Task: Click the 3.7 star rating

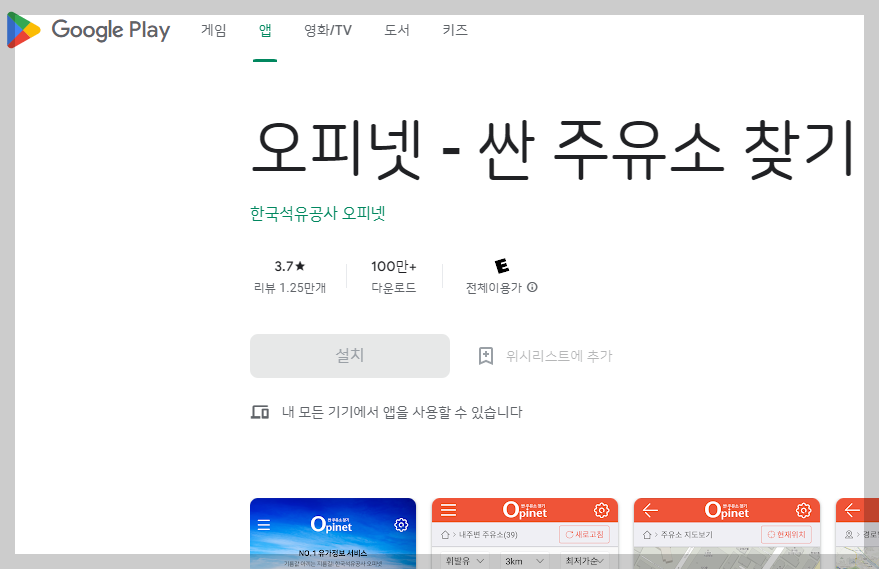Action: [x=290, y=266]
